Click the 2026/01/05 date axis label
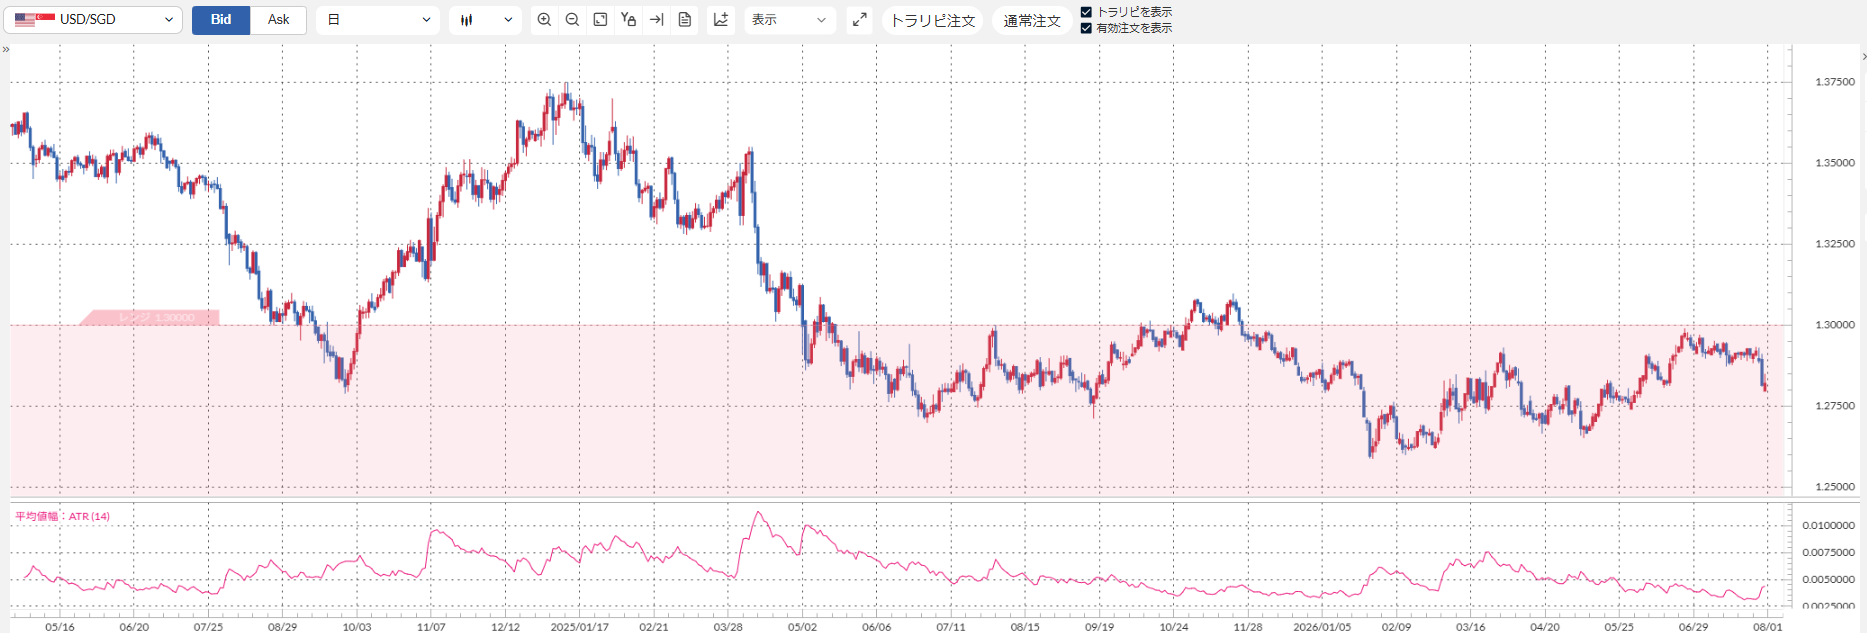 [1322, 627]
